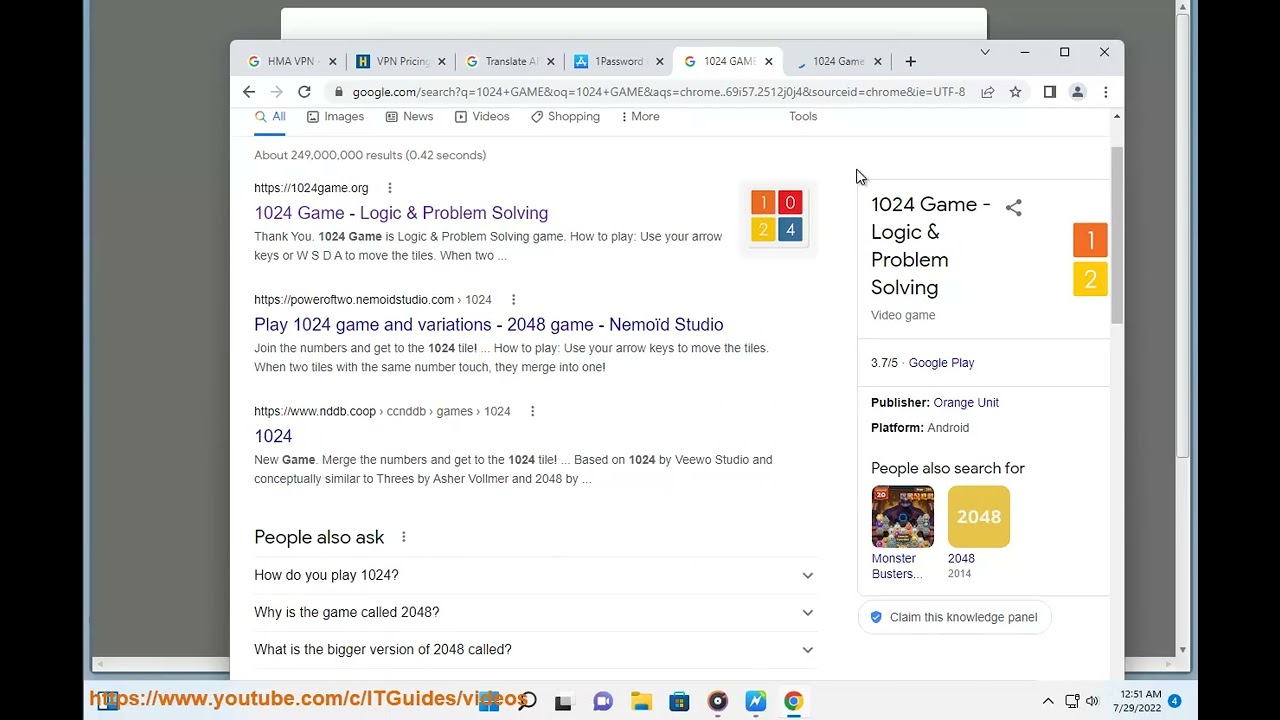
Task: Click the page vertical scrollbar thumb
Action: (1117, 235)
